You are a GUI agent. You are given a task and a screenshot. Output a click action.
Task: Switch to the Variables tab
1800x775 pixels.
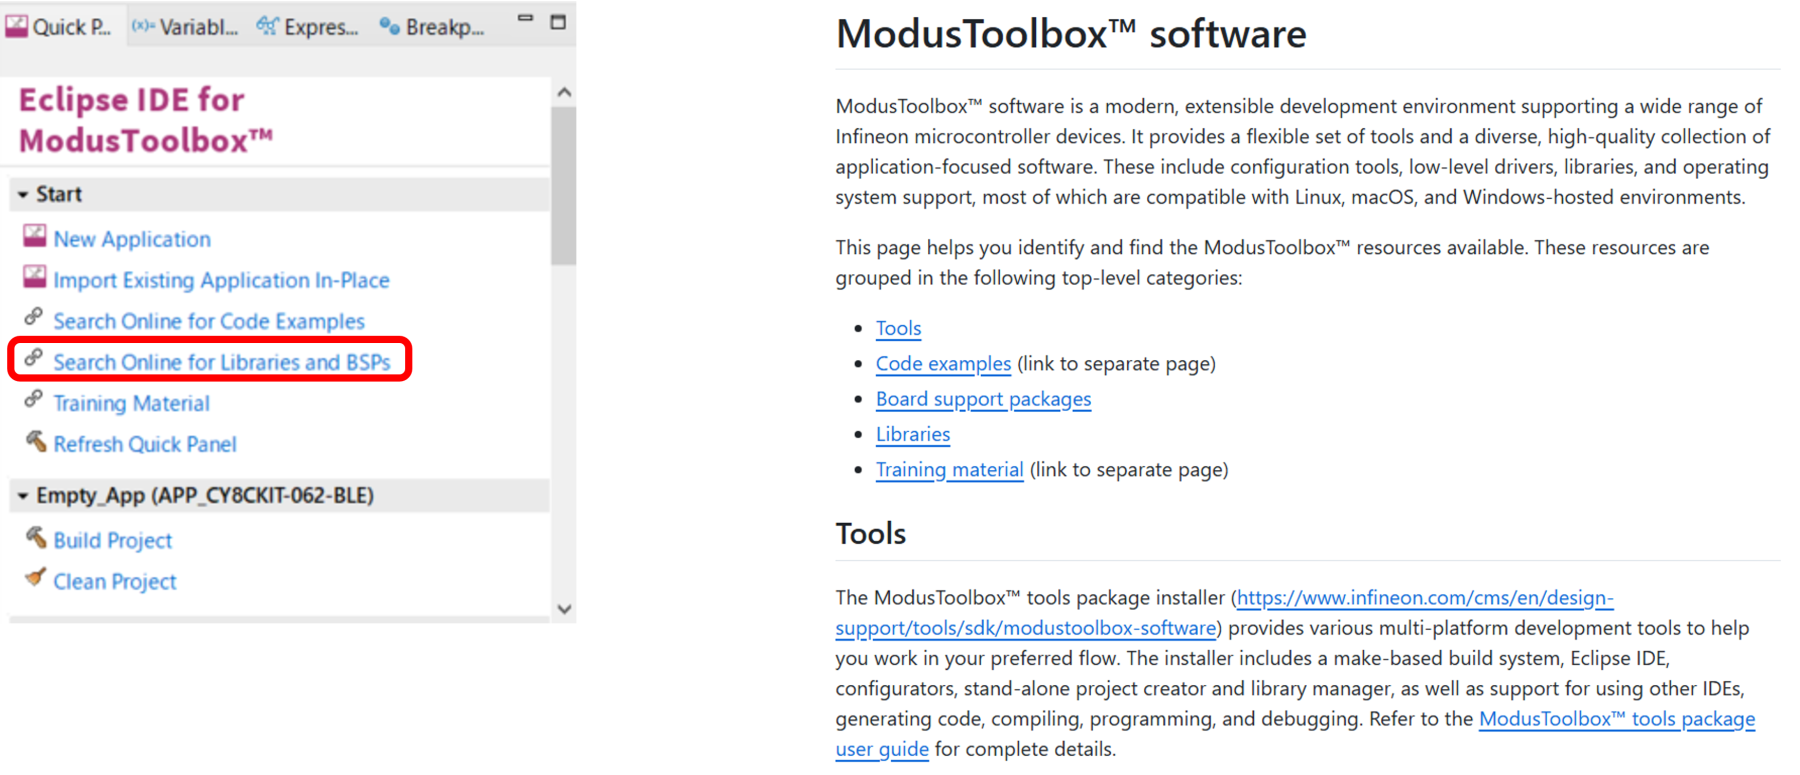tap(186, 27)
